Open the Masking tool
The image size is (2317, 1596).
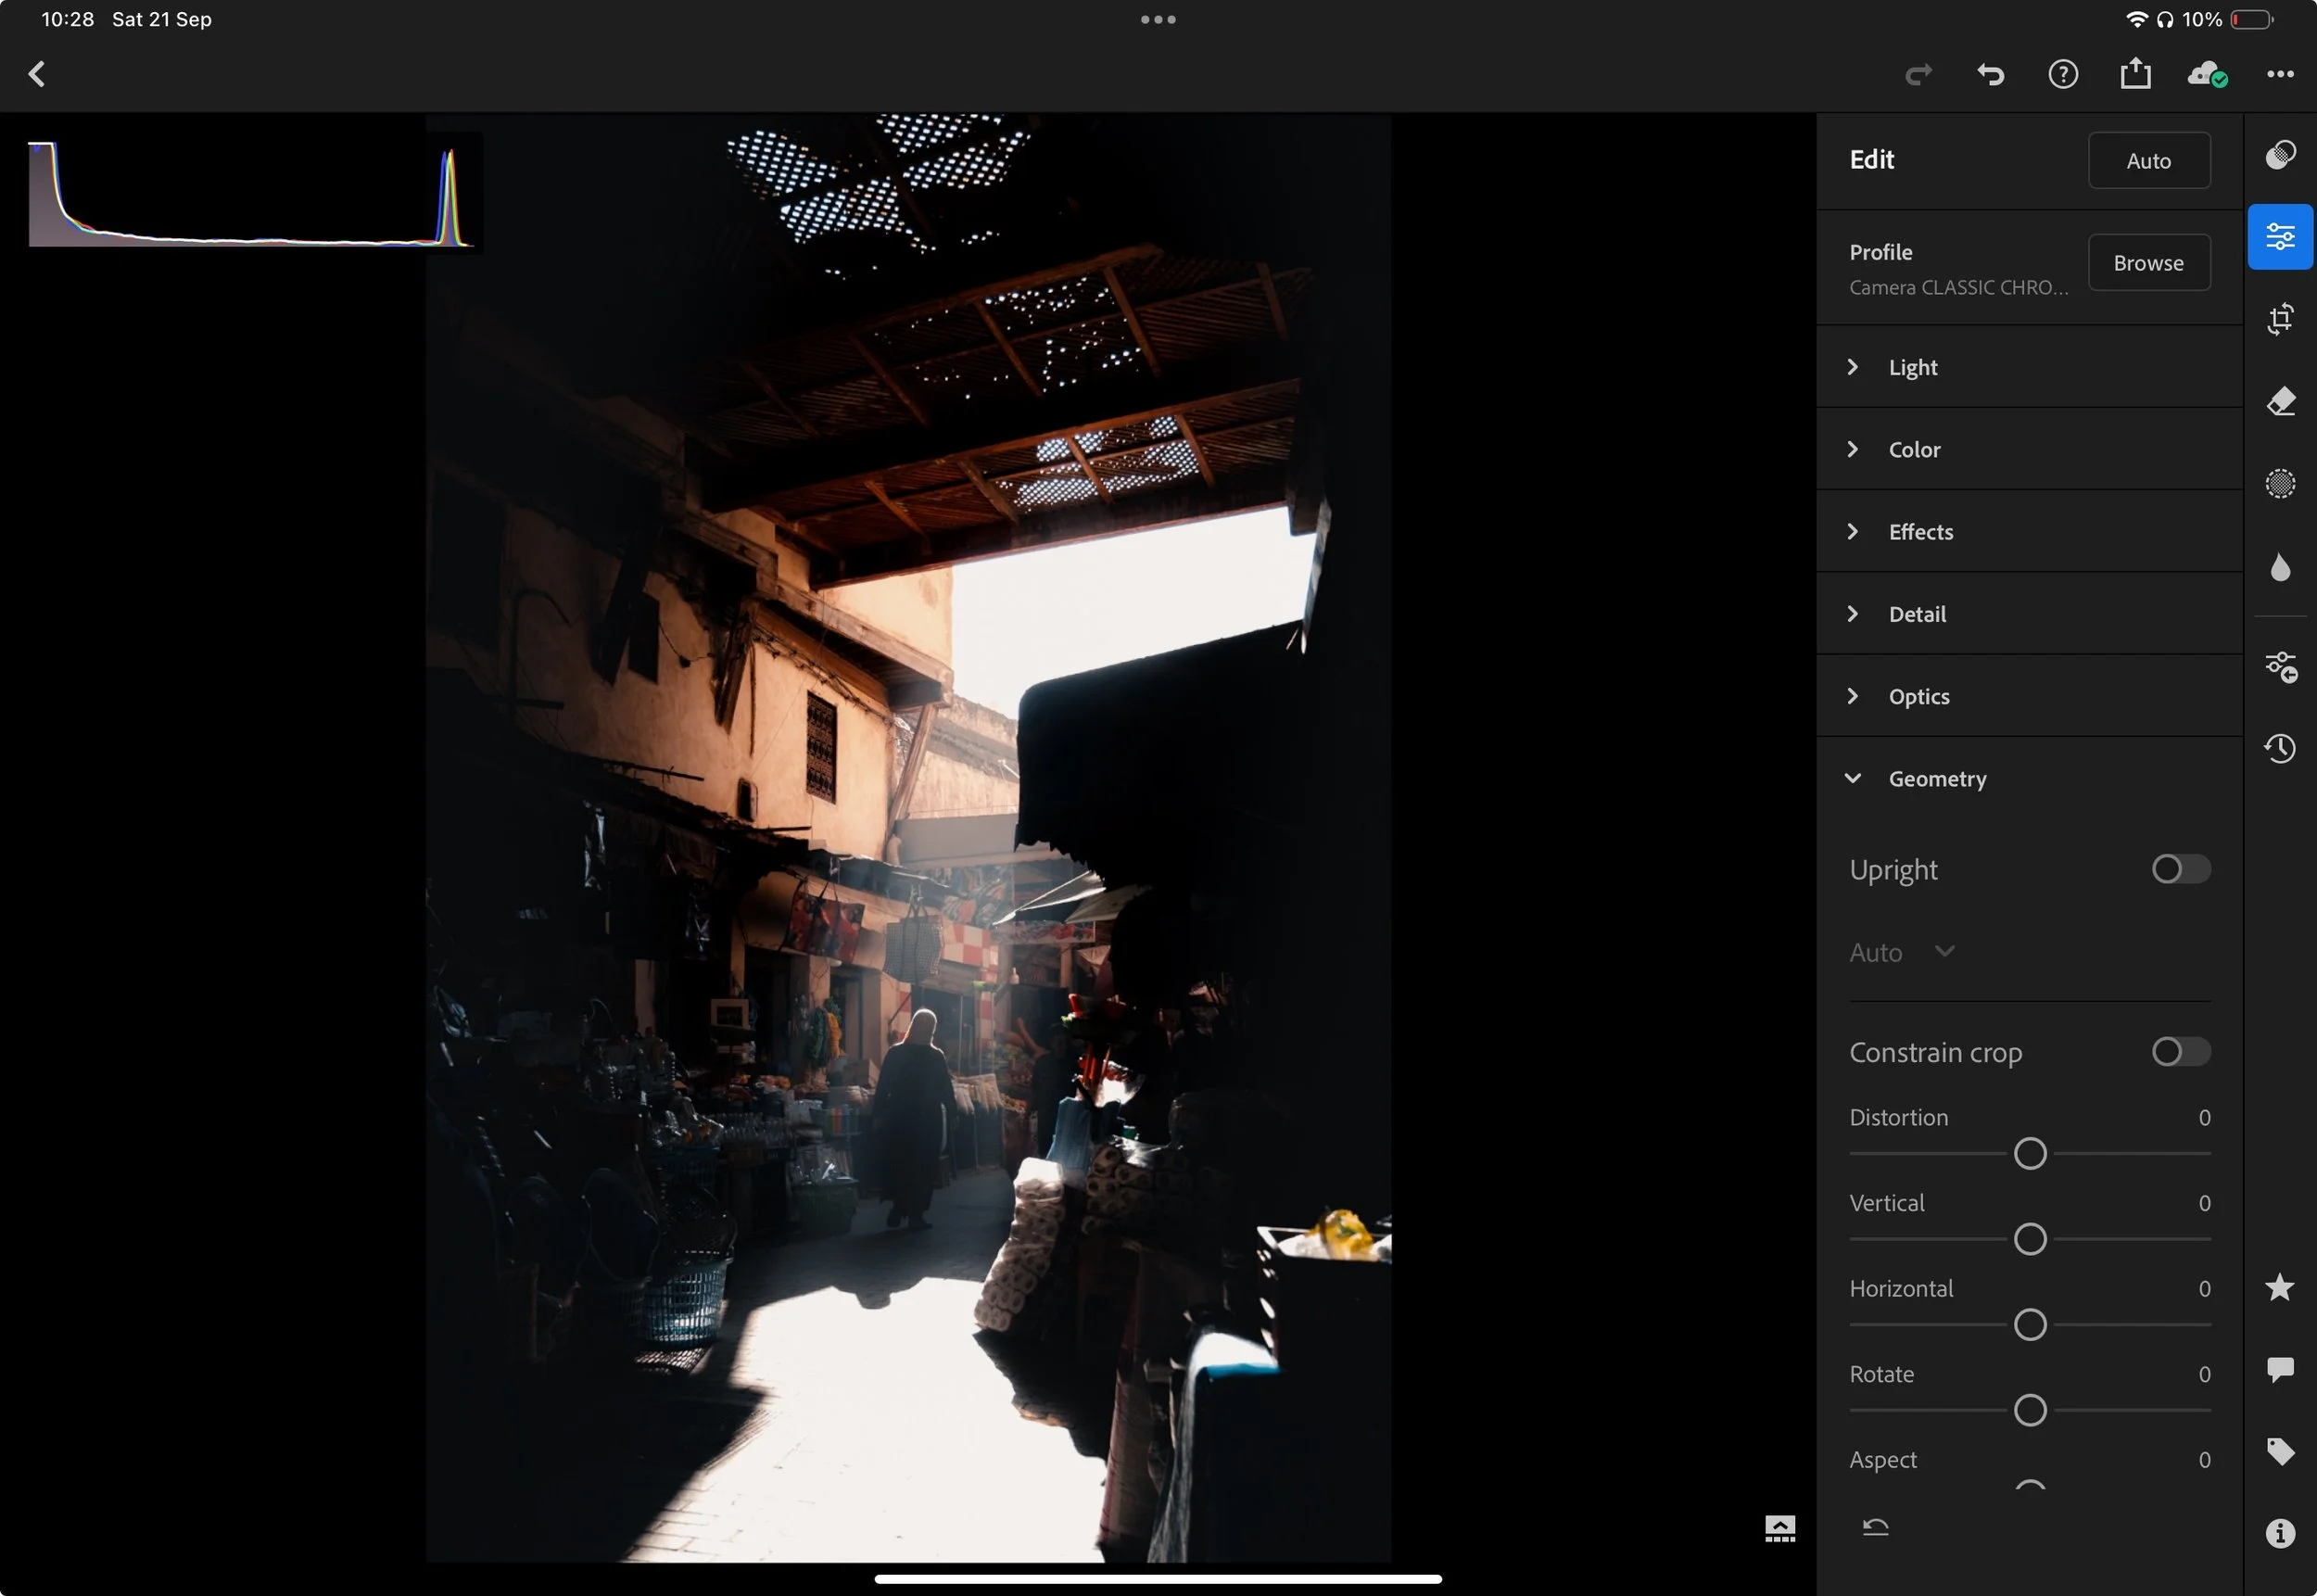pyautogui.click(x=2279, y=484)
